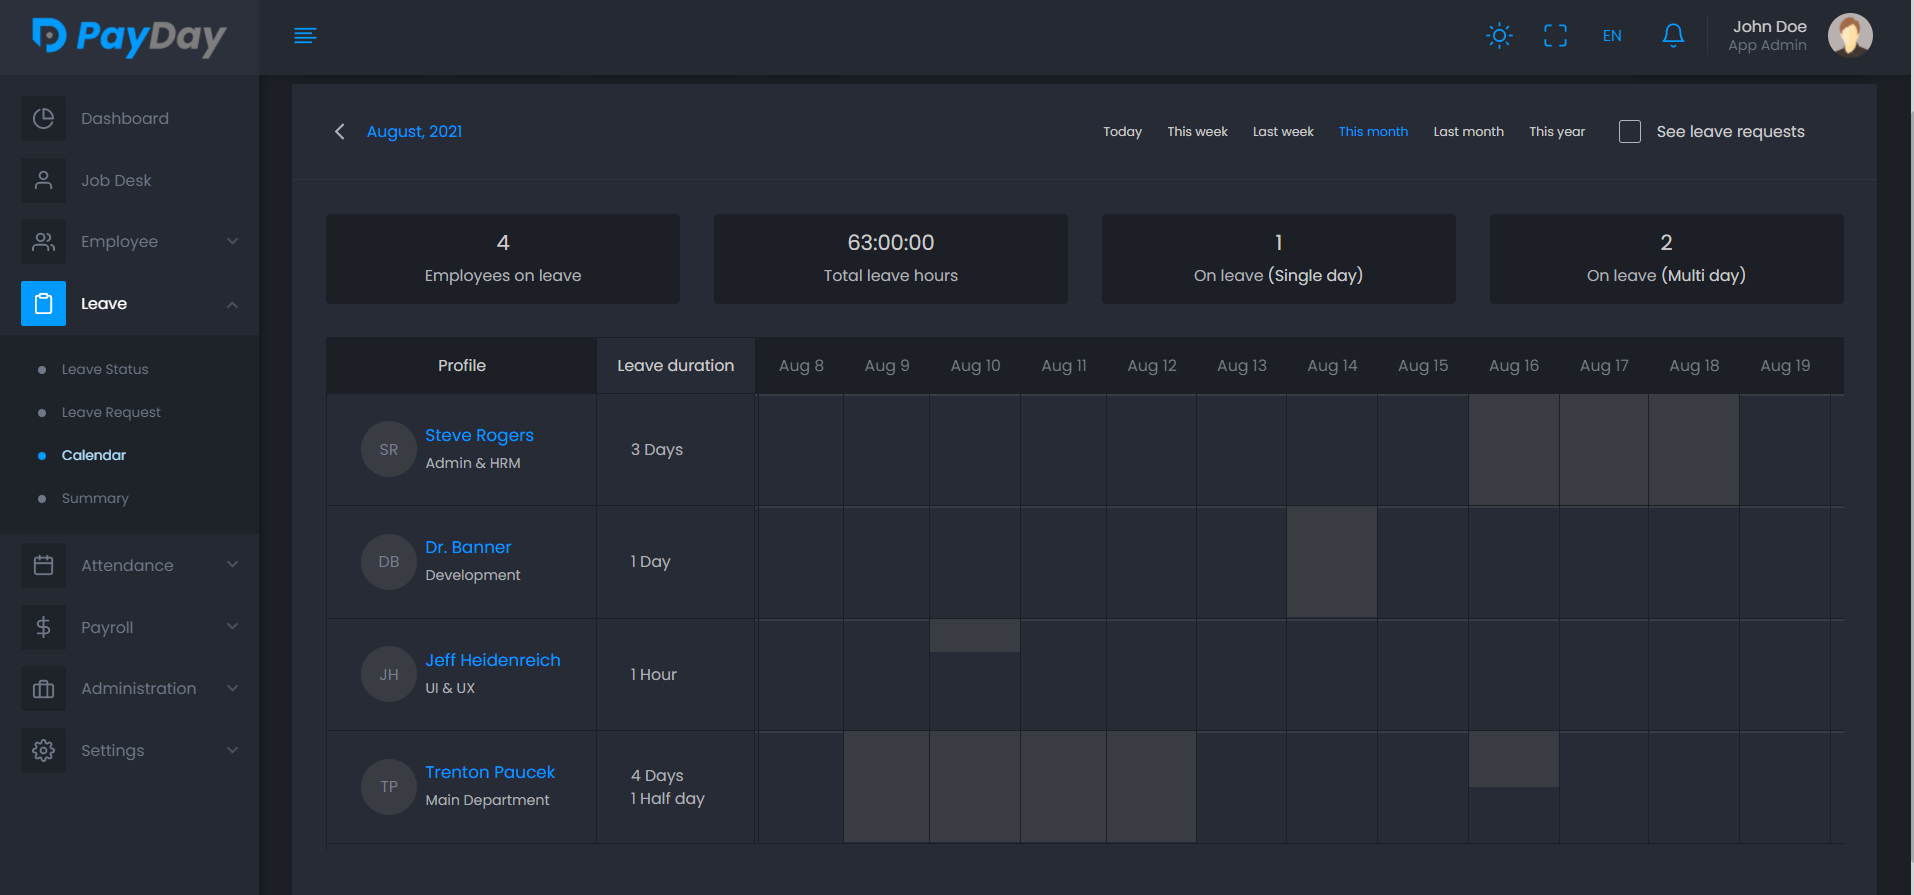Collapse sidebar using hamburger menu icon

[305, 36]
